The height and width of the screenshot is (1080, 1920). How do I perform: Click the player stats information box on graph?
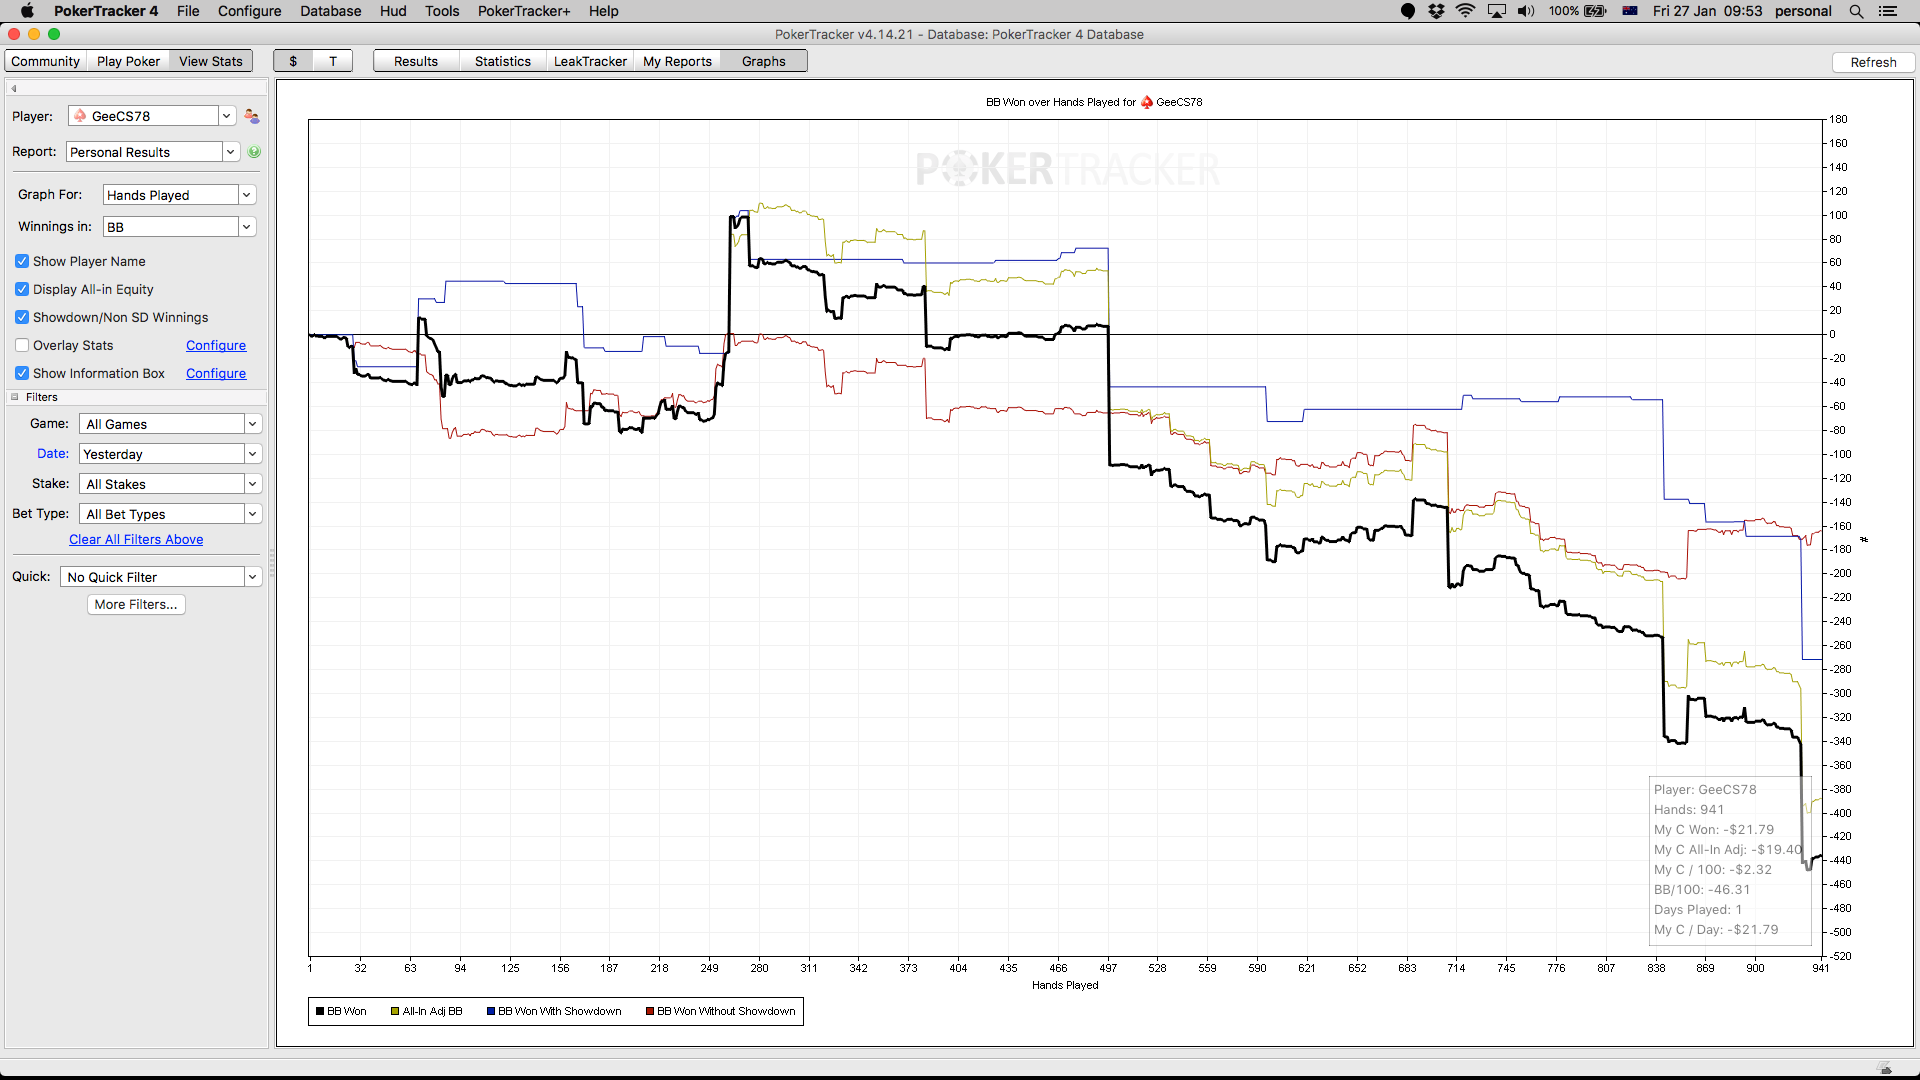coord(1730,860)
